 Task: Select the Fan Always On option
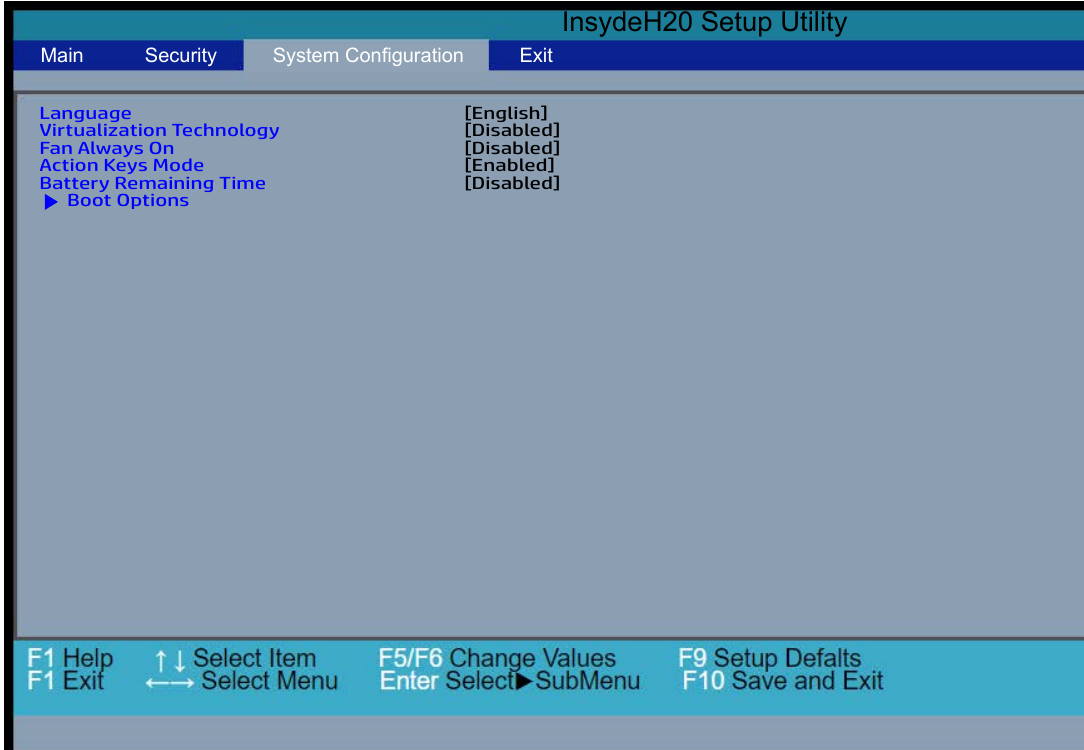(106, 148)
